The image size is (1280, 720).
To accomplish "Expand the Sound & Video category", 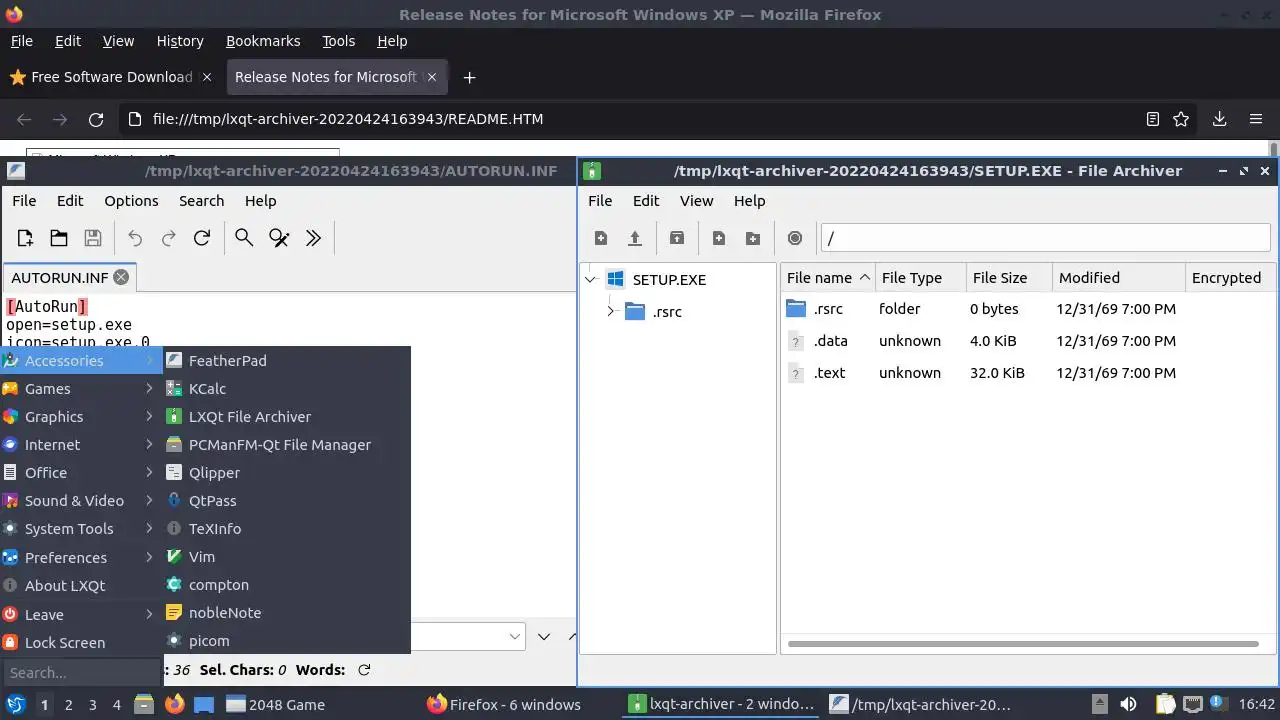I will 81,501.
